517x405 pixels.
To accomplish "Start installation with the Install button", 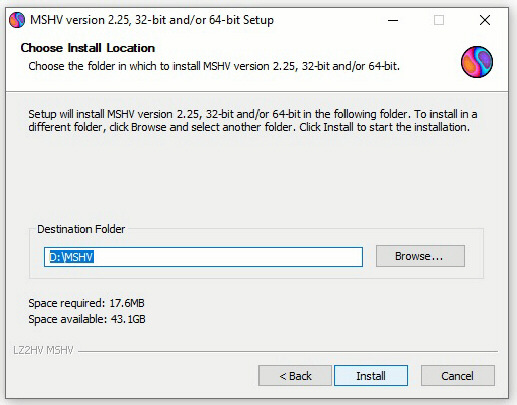I will 371,376.
